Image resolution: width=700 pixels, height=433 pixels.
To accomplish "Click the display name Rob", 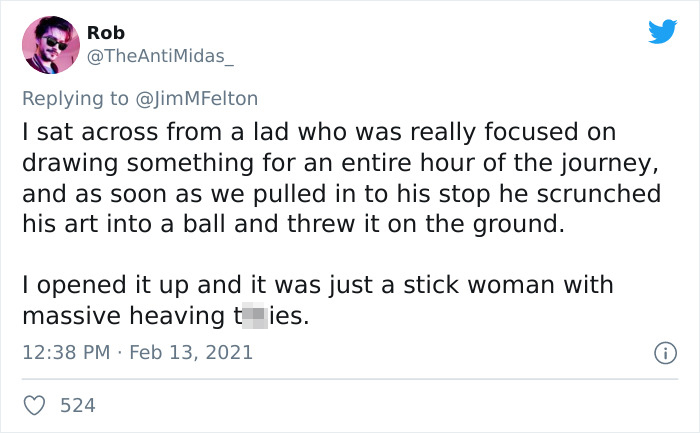I will click(106, 33).
